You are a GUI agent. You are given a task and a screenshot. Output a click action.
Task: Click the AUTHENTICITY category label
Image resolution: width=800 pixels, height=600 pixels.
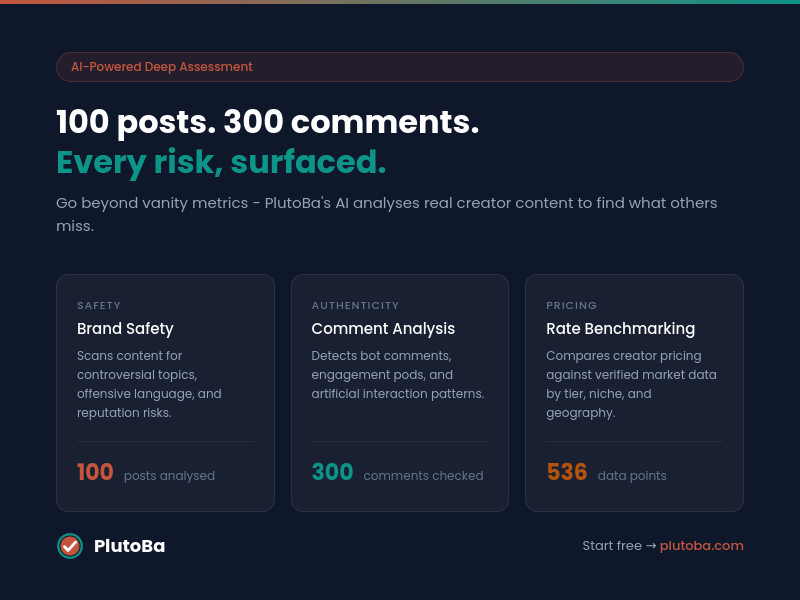[355, 306]
